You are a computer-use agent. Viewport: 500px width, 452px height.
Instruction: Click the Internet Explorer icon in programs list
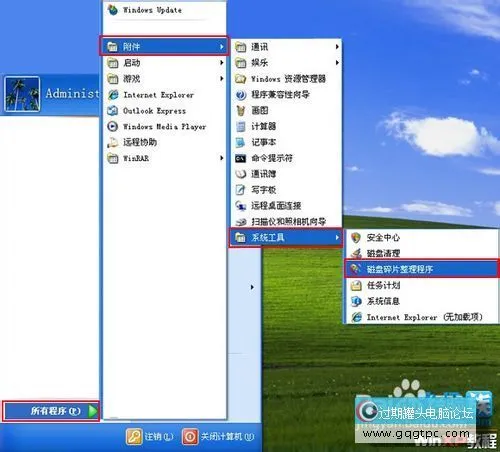pos(113,95)
